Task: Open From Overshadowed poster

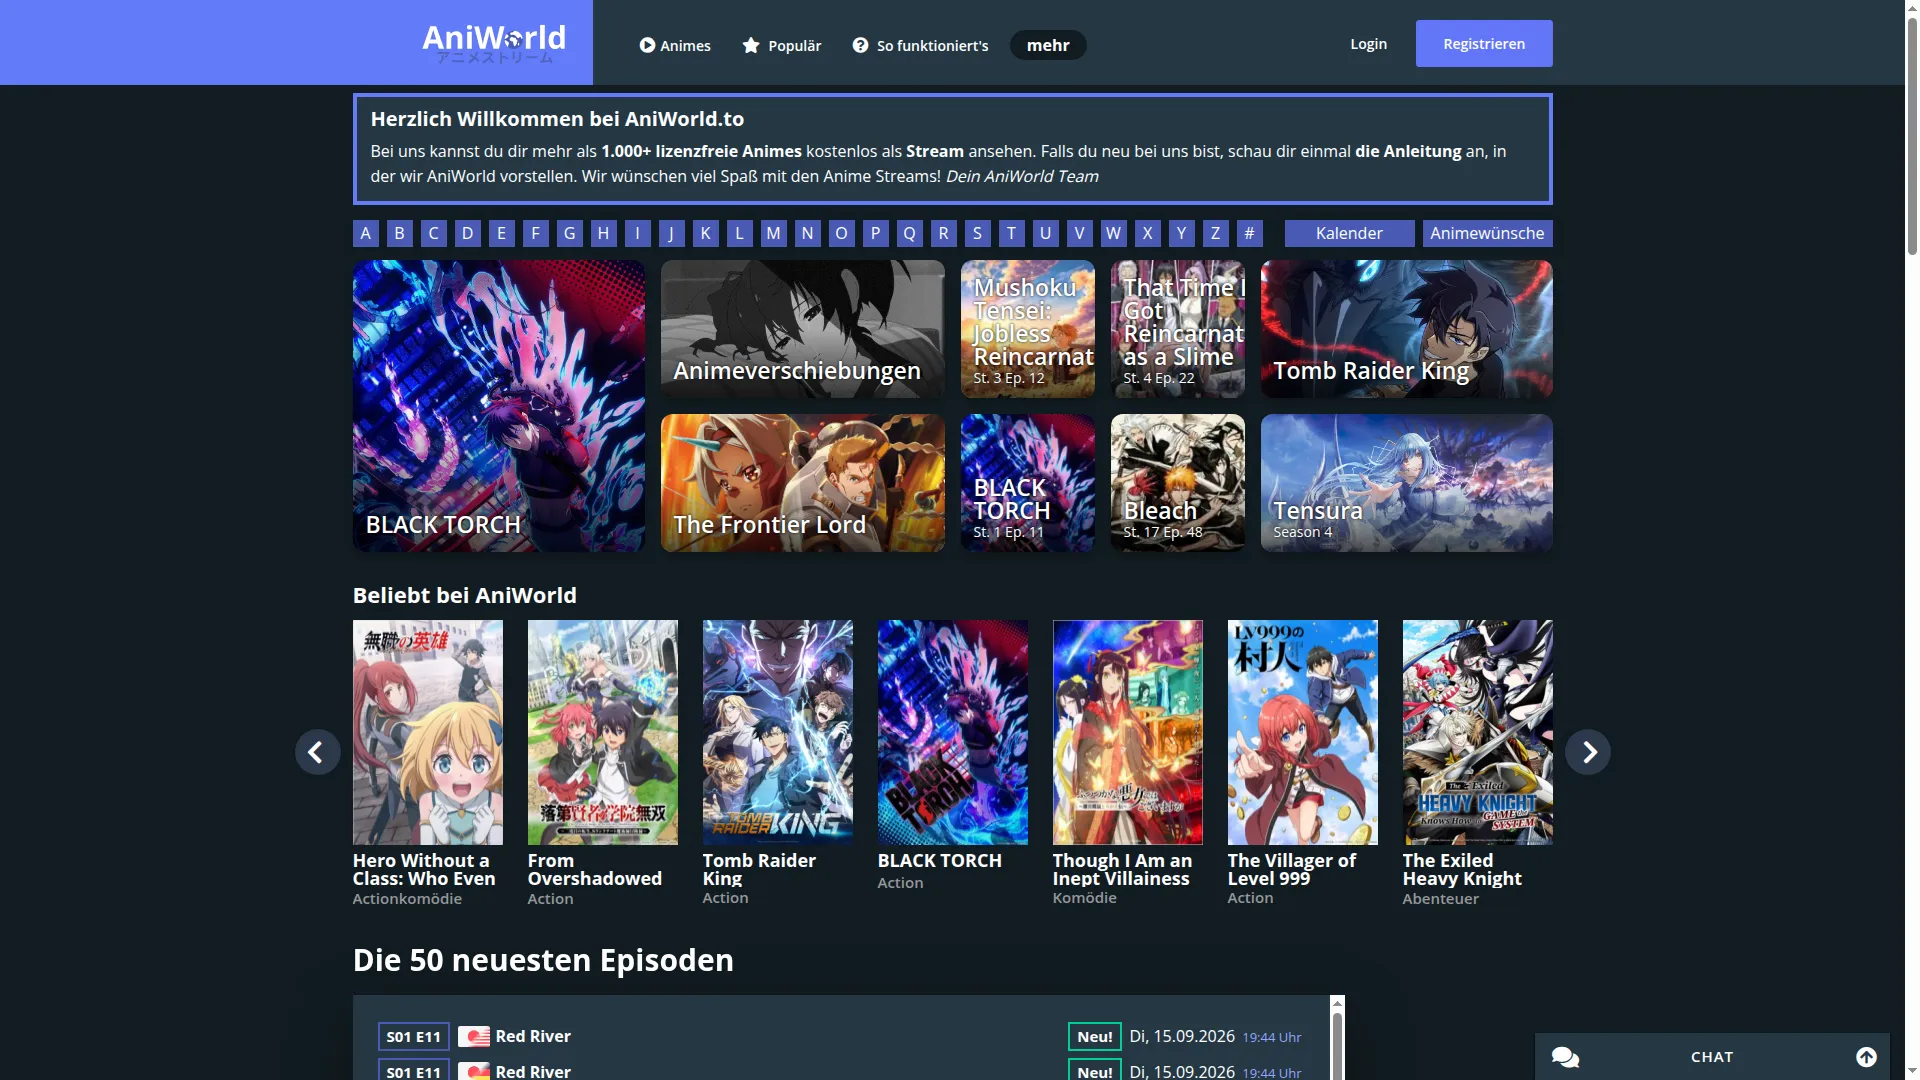Action: click(x=603, y=732)
